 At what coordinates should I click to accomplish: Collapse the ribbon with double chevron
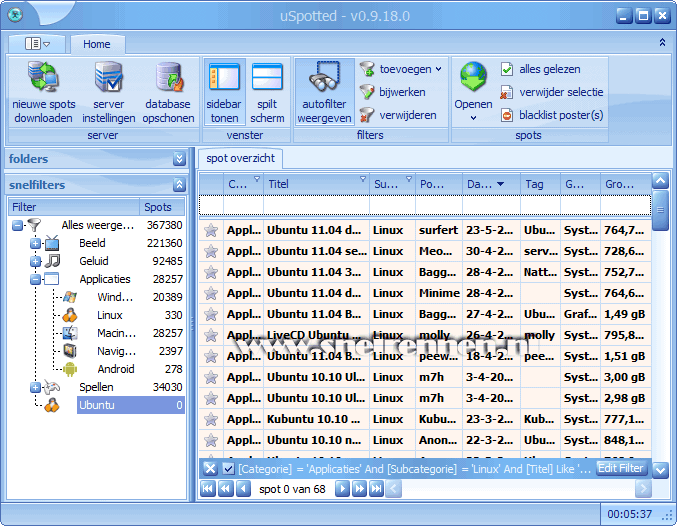(662, 42)
